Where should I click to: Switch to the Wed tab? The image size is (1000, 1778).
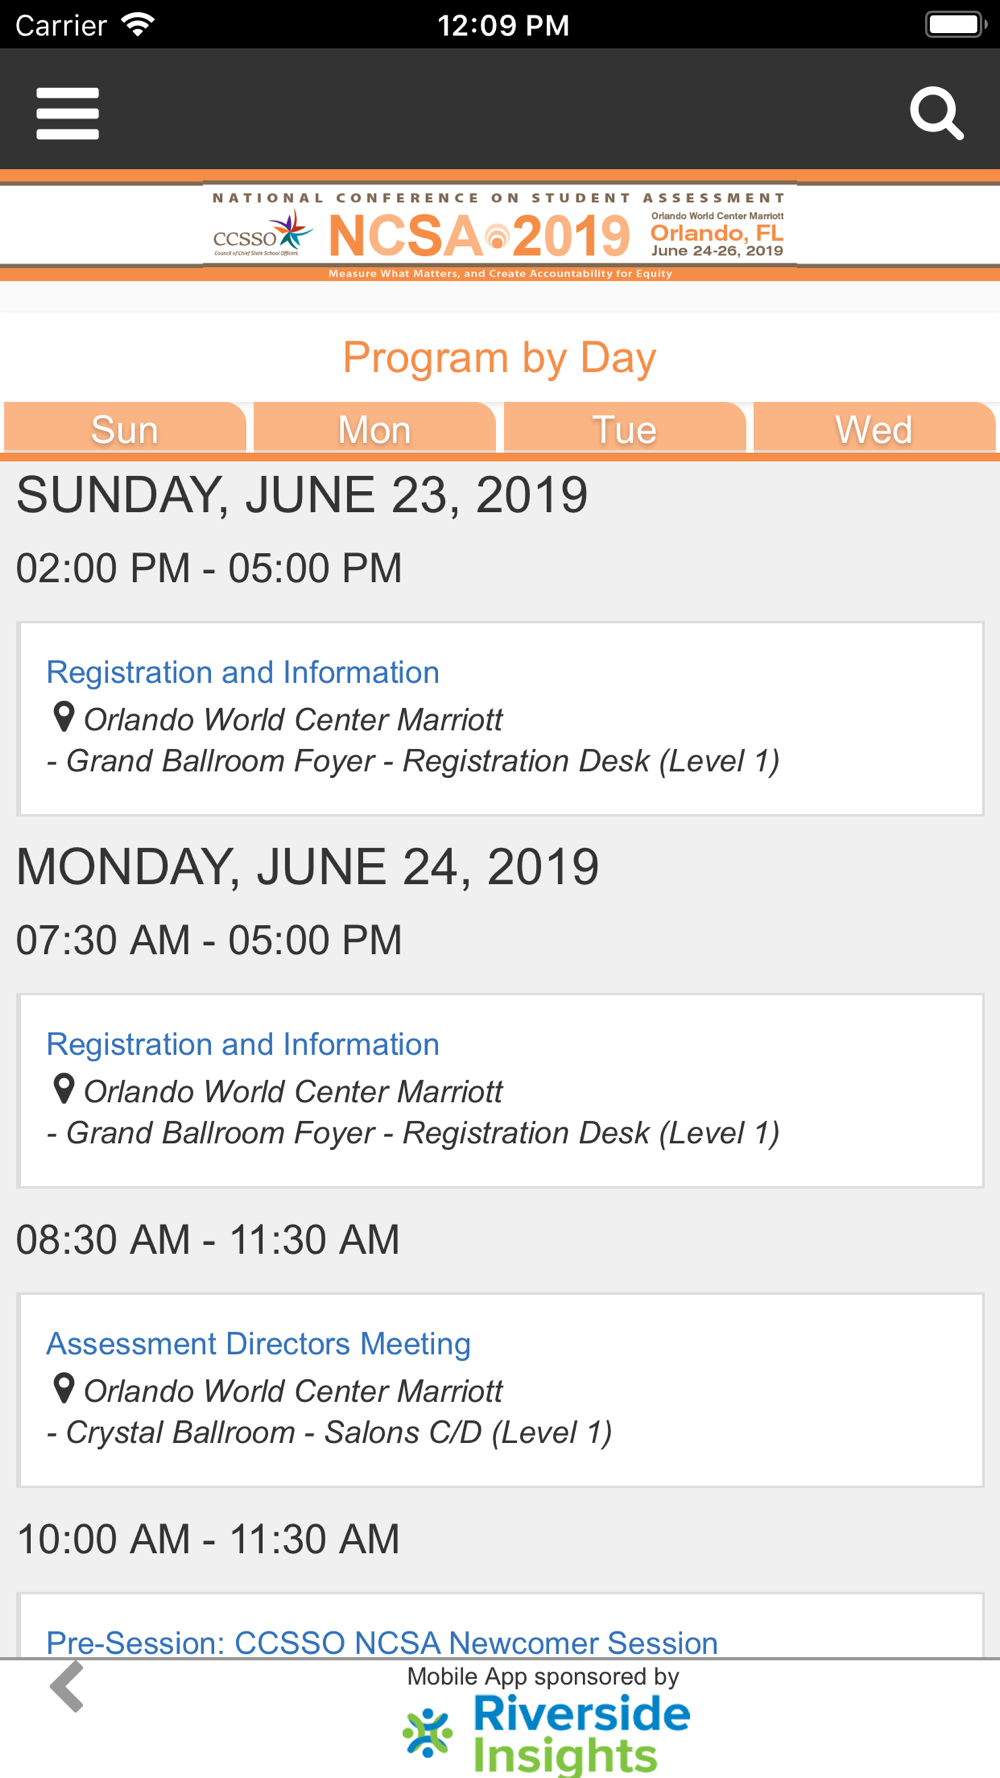click(x=874, y=429)
